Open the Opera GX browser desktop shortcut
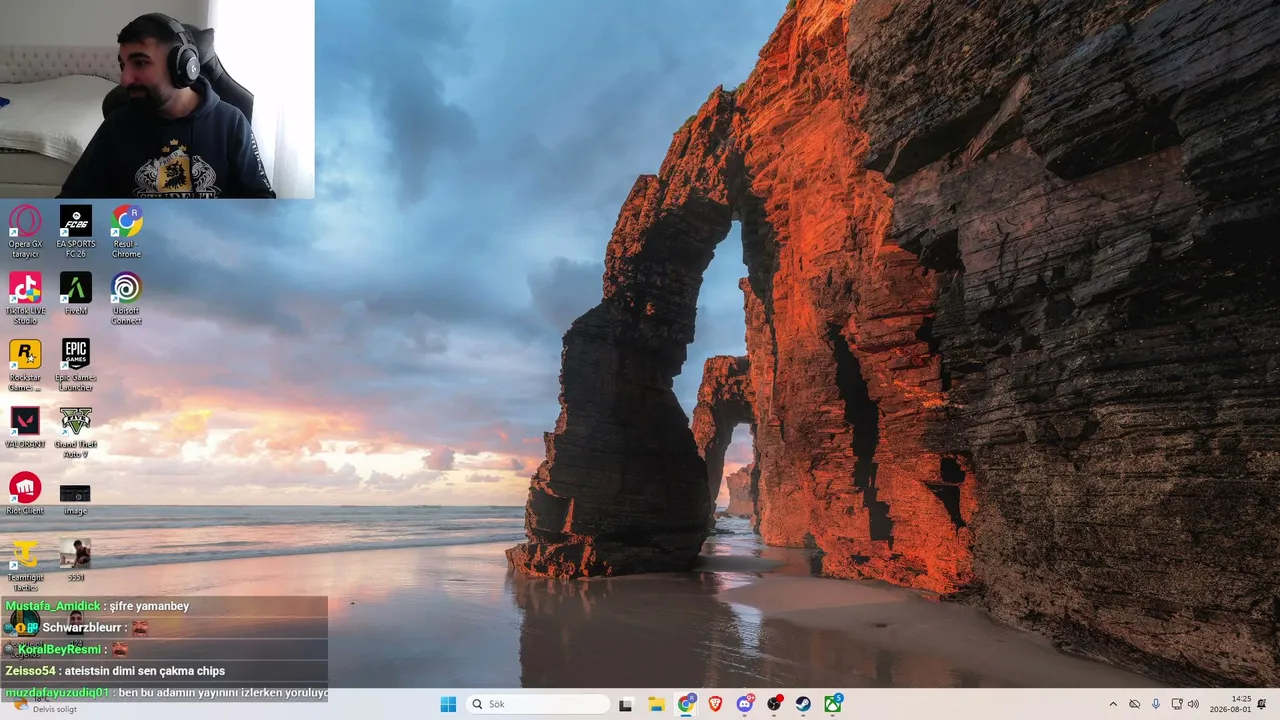Image resolution: width=1280 pixels, height=720 pixels. (x=25, y=231)
